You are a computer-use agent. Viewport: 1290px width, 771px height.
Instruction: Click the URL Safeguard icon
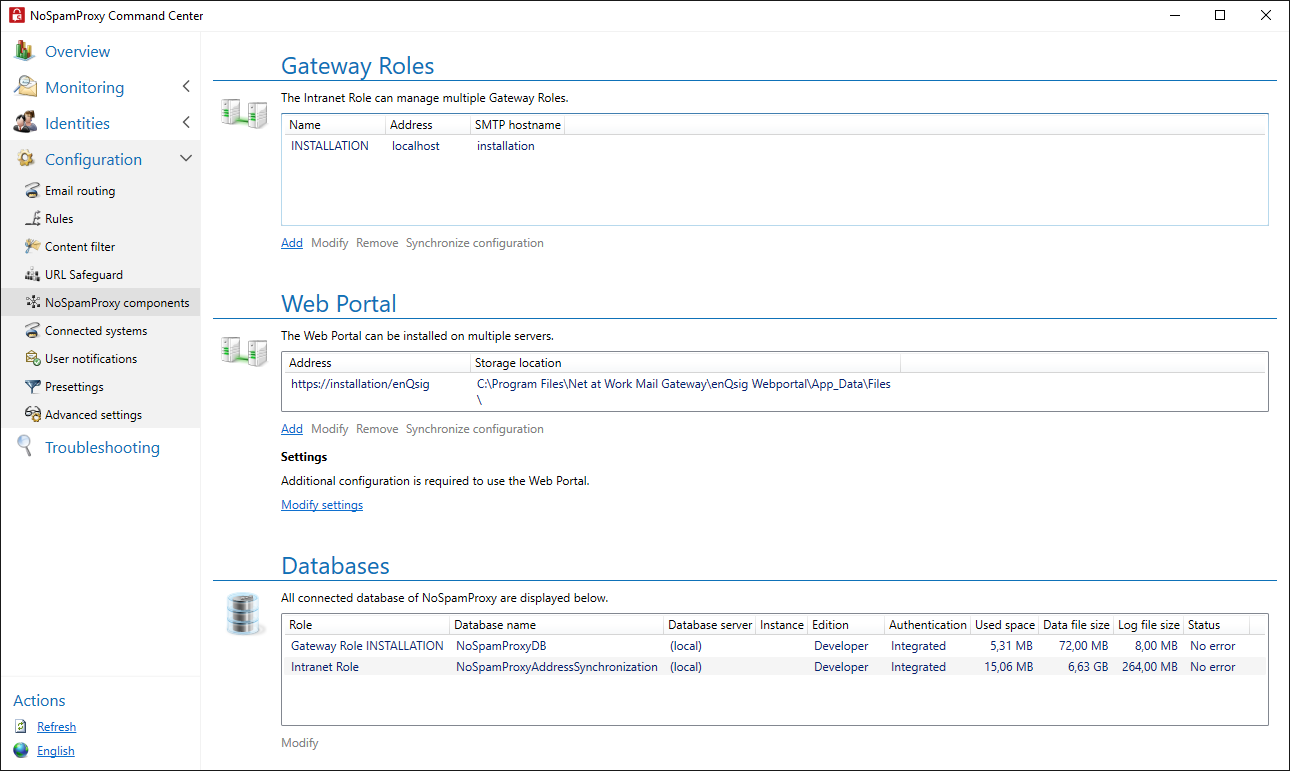tap(33, 275)
